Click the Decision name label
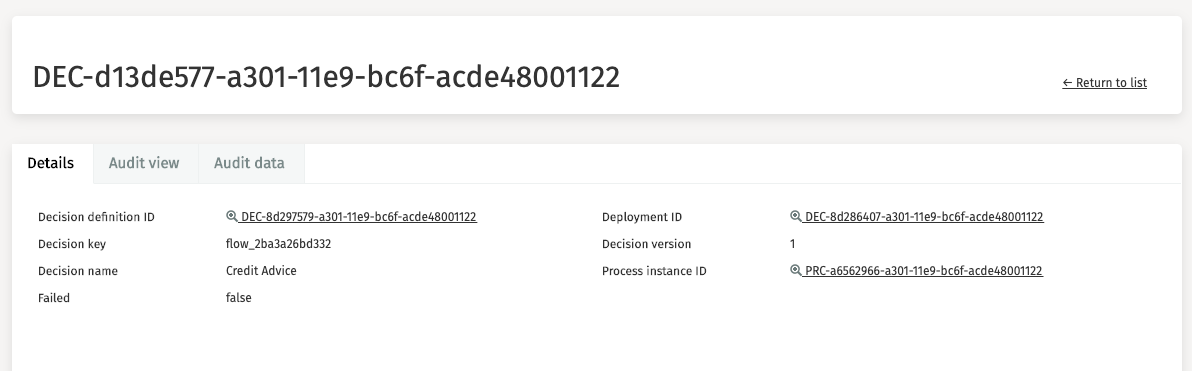This screenshot has width=1192, height=371. pos(78,271)
